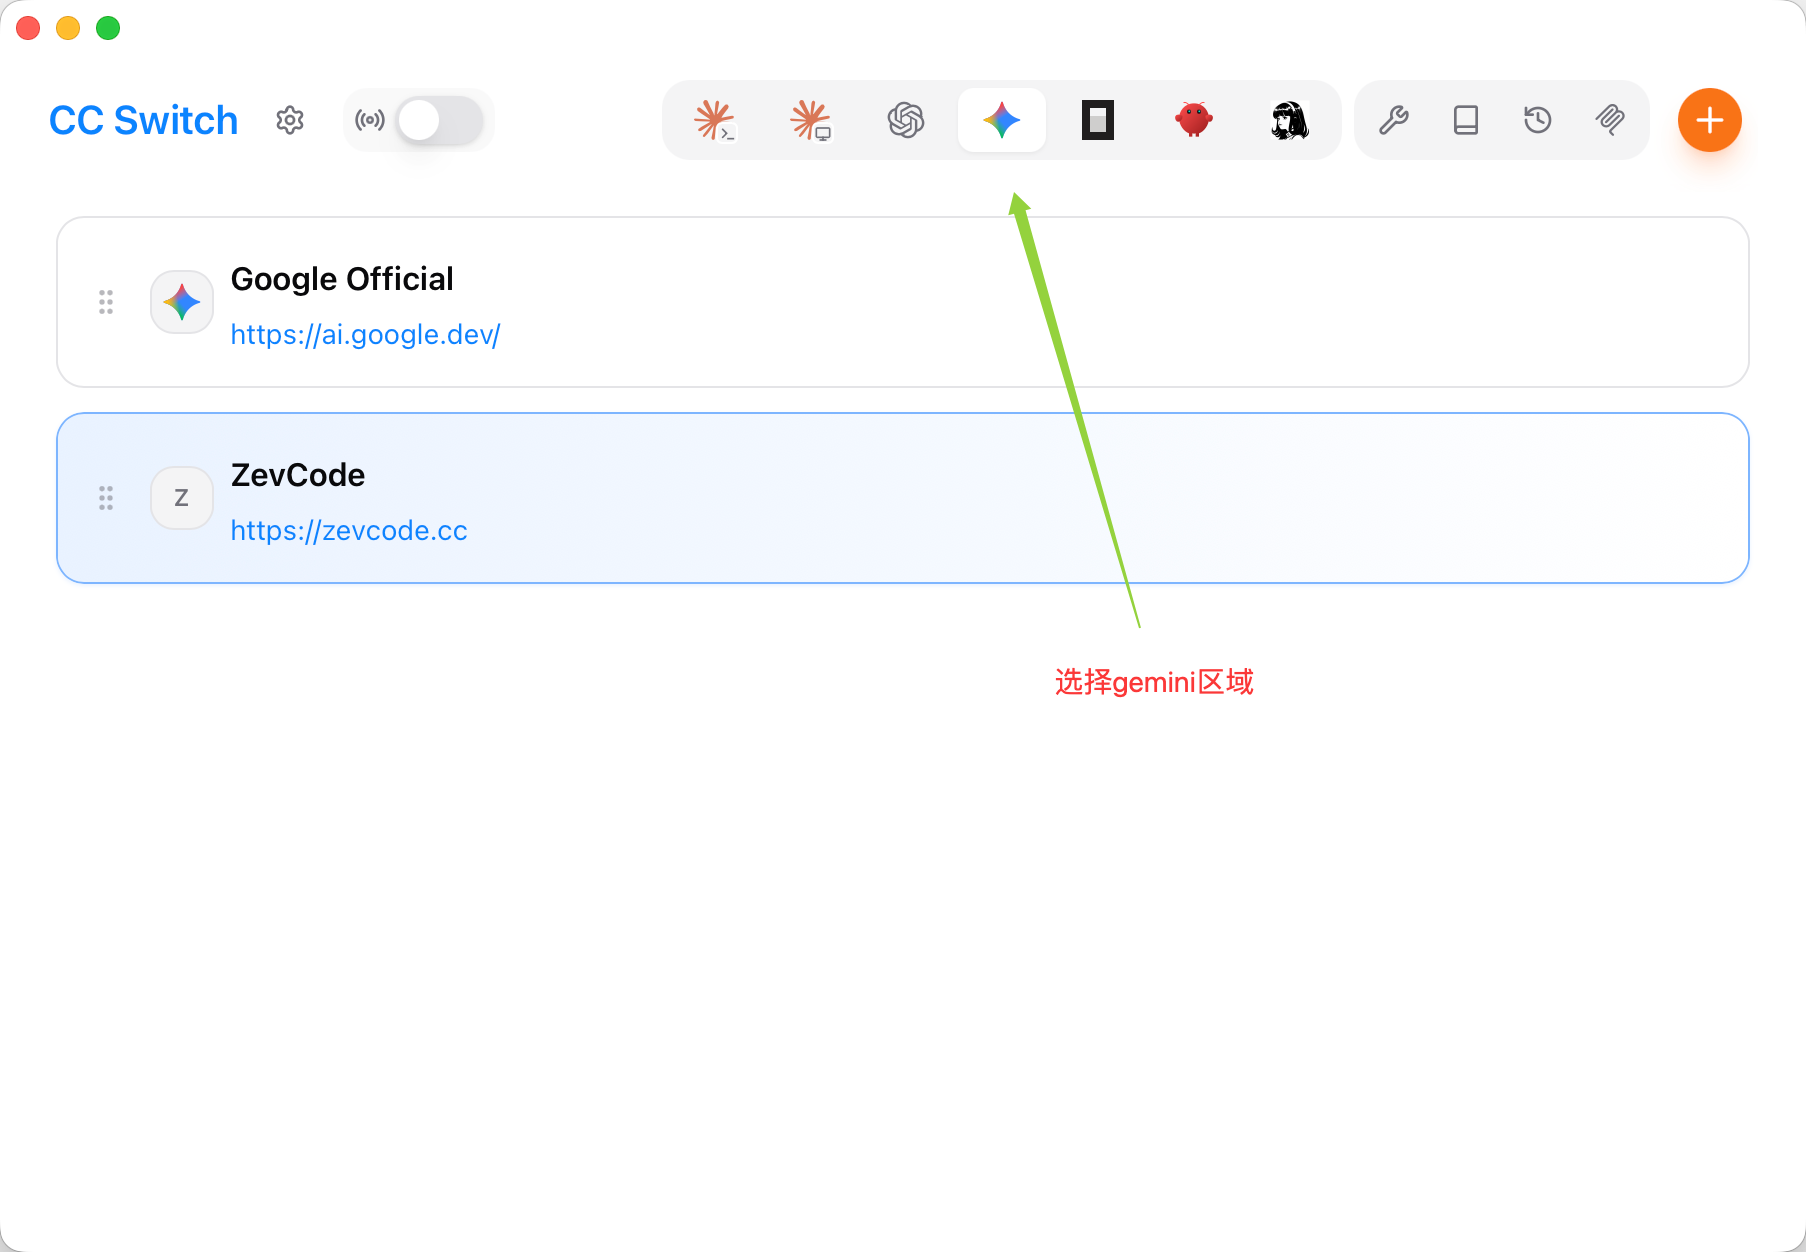Select the Google Official provider card

pos(903,302)
